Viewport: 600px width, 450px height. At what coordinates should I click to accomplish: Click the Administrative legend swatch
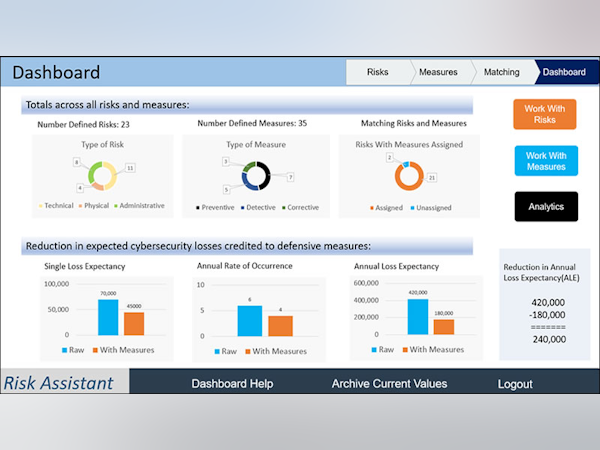point(116,206)
